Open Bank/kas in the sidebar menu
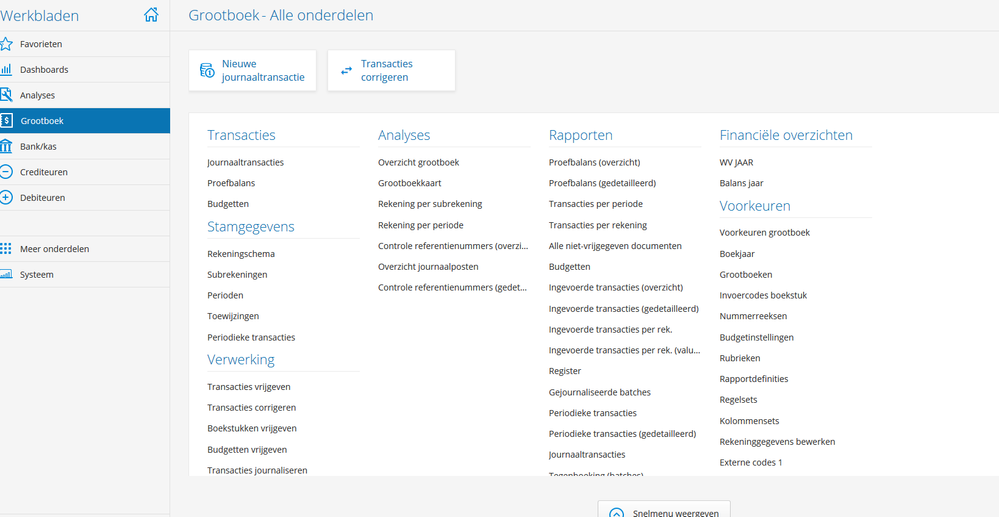999x517 pixels. point(38,146)
